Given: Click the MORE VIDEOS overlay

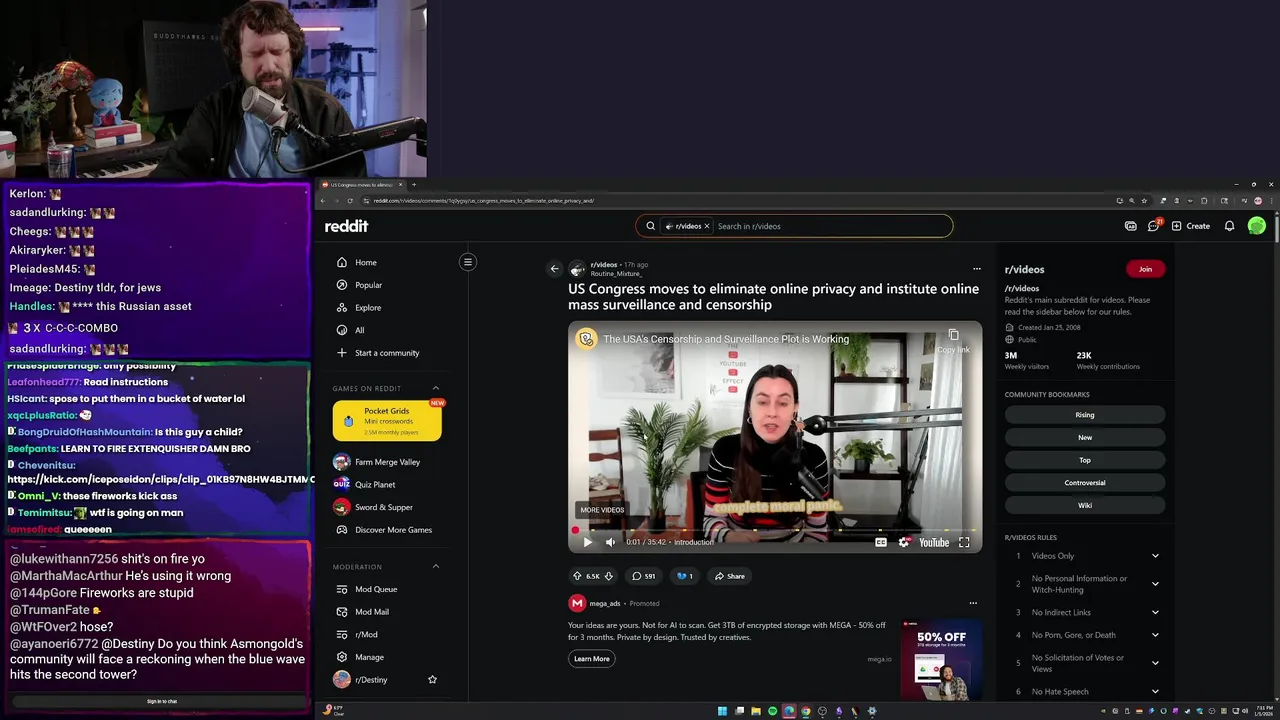Looking at the screenshot, I should [602, 510].
